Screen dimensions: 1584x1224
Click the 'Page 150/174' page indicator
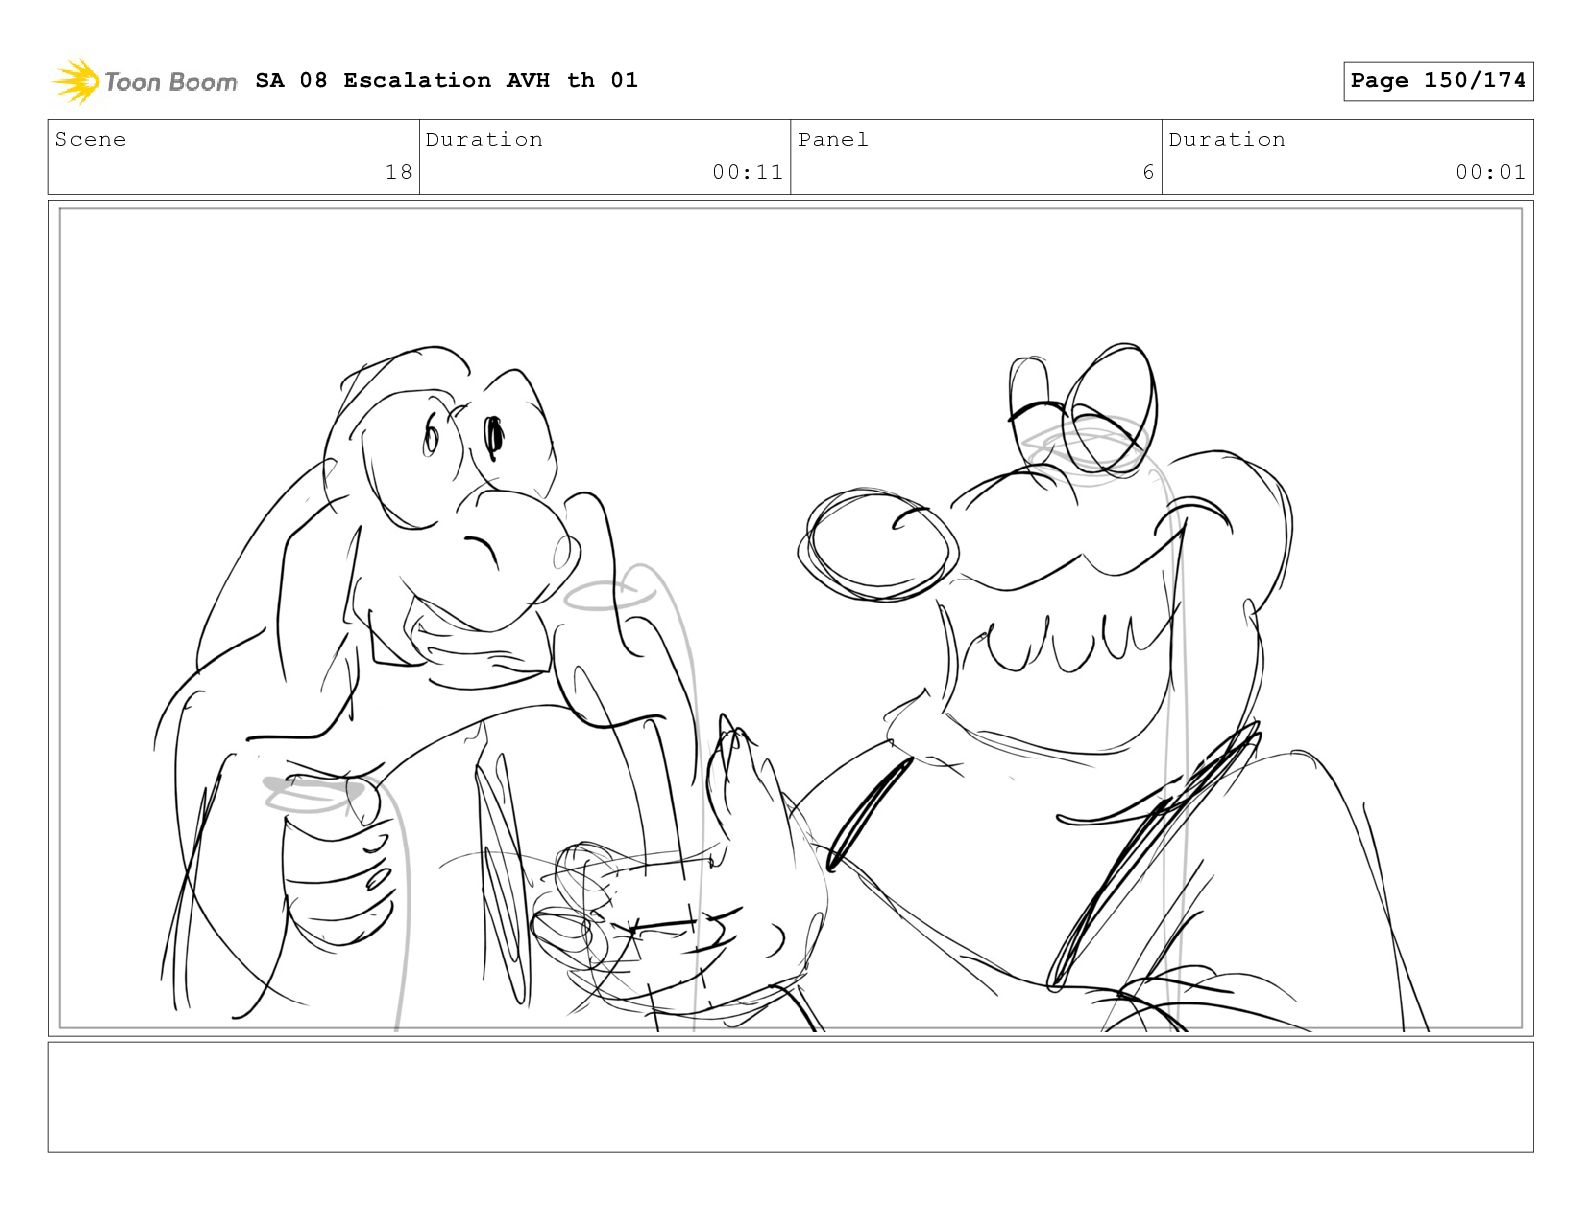pyautogui.click(x=1438, y=81)
